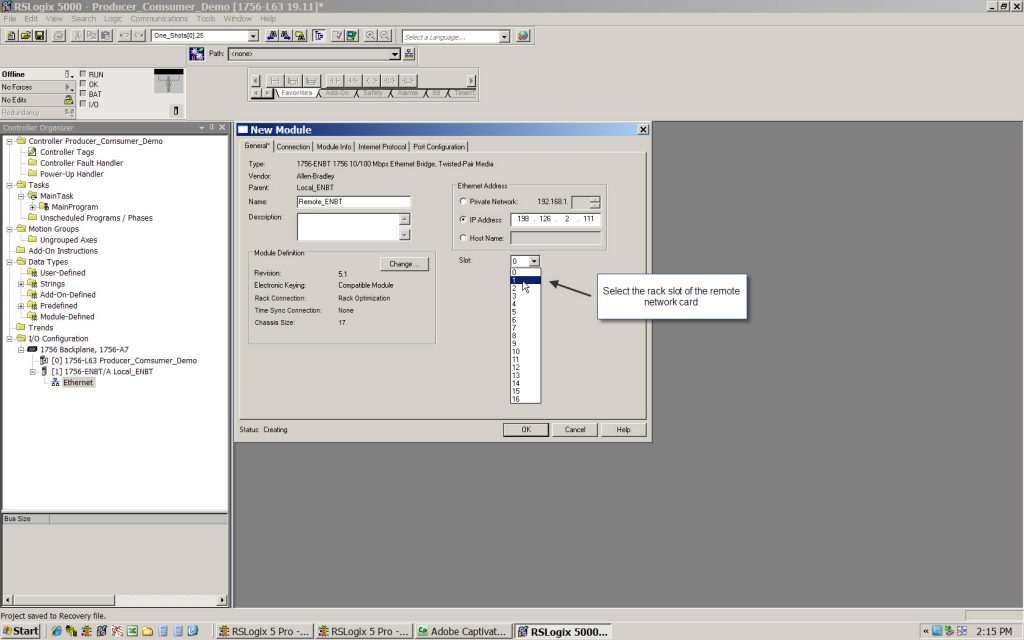Open the Slot dropdown arrow
The image size is (1024, 640).
pos(534,261)
